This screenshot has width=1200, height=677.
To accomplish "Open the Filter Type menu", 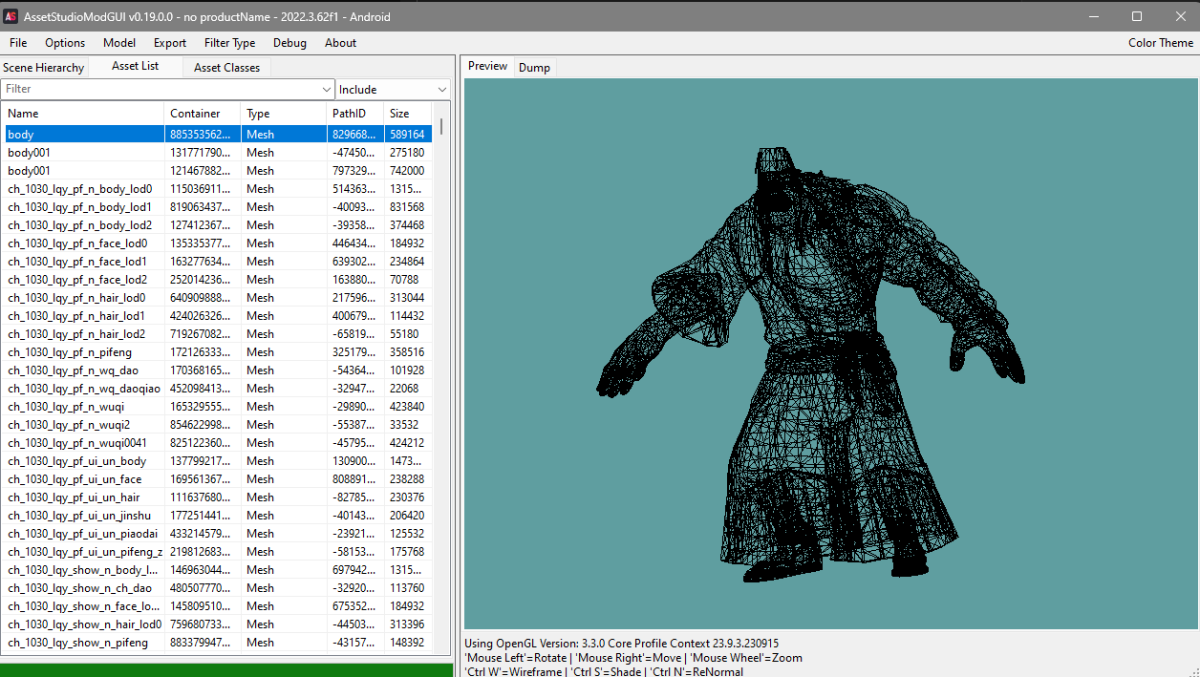I will [229, 43].
